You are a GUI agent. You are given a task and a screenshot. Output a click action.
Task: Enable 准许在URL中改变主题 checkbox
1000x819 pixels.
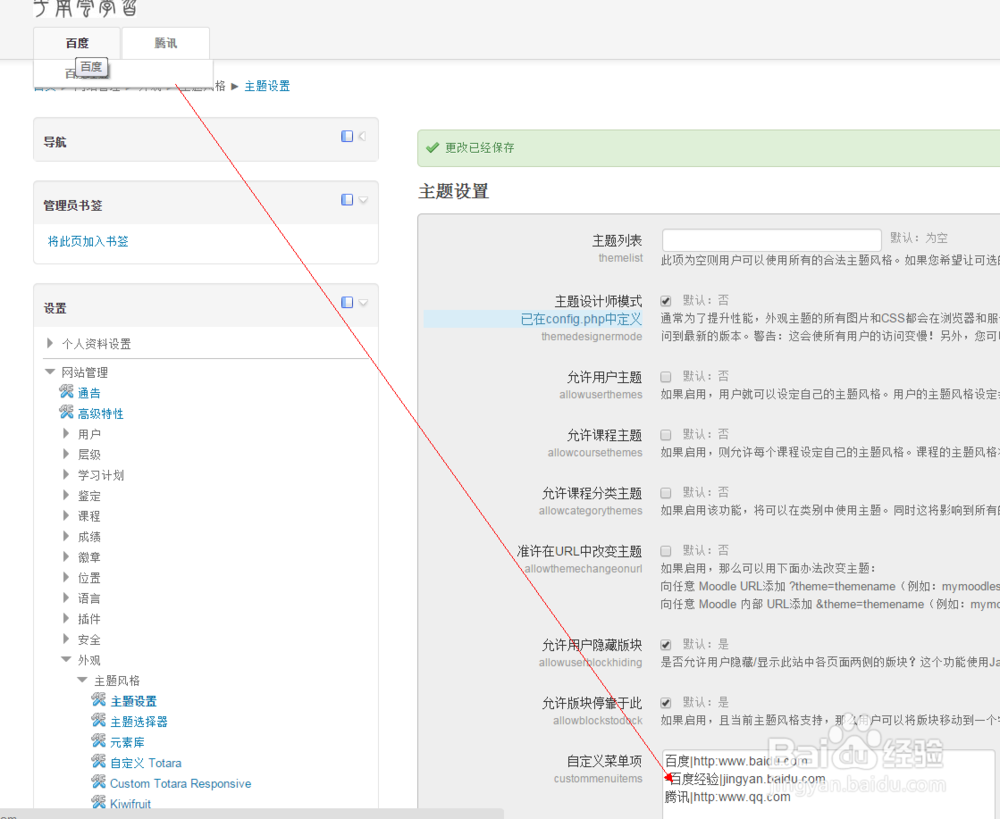pyautogui.click(x=666, y=550)
